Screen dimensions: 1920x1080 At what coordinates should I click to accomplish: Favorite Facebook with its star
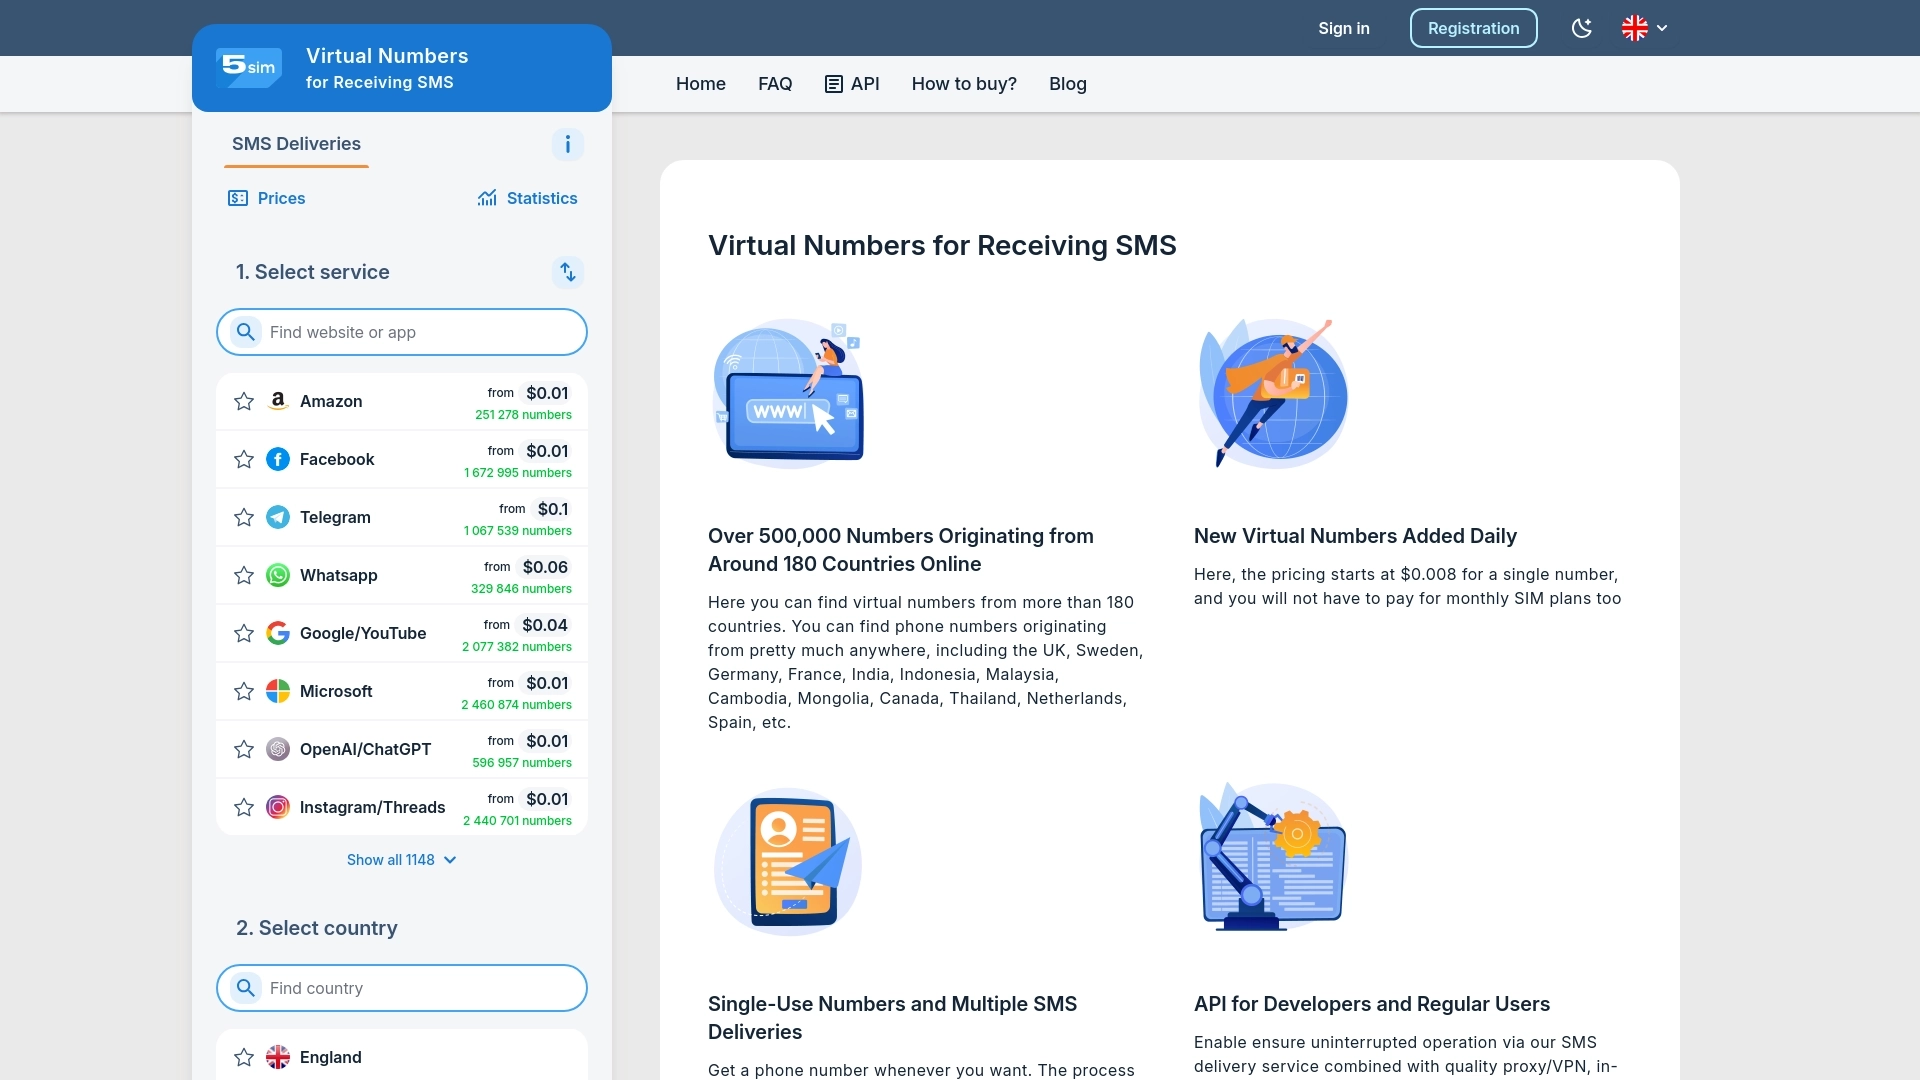pos(244,459)
